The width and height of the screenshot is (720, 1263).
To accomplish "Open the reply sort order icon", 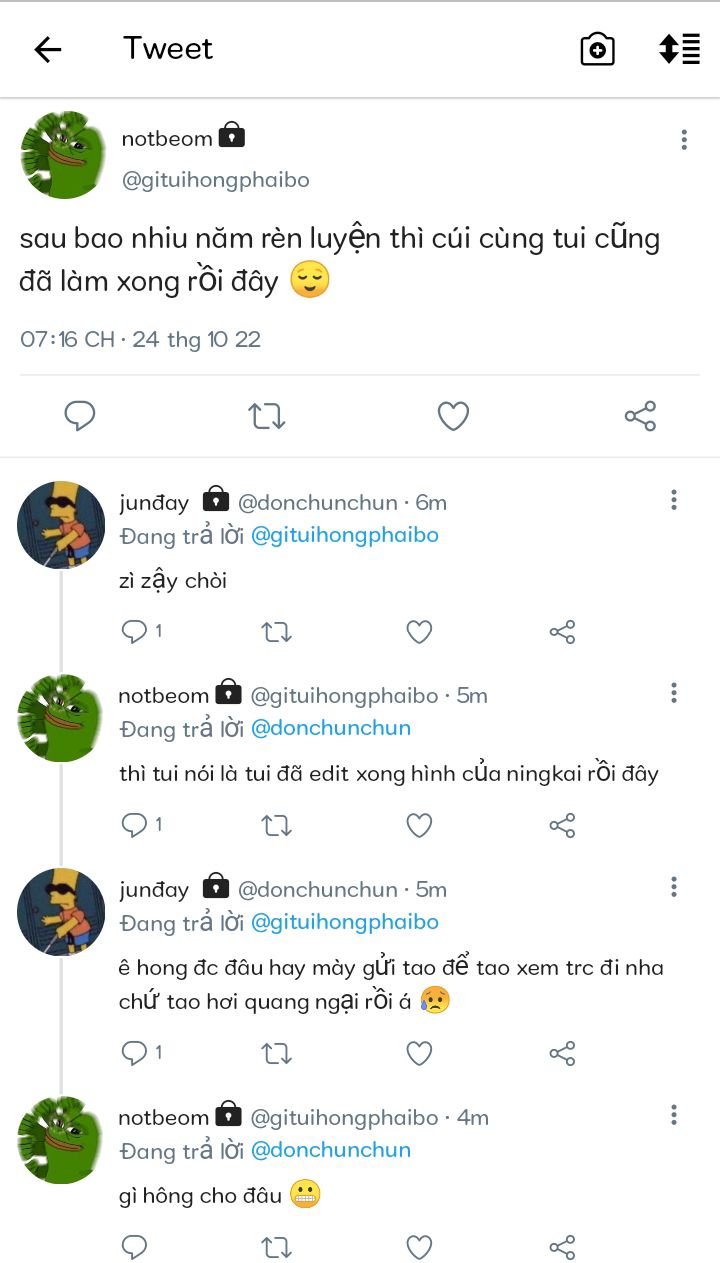I will 679,49.
